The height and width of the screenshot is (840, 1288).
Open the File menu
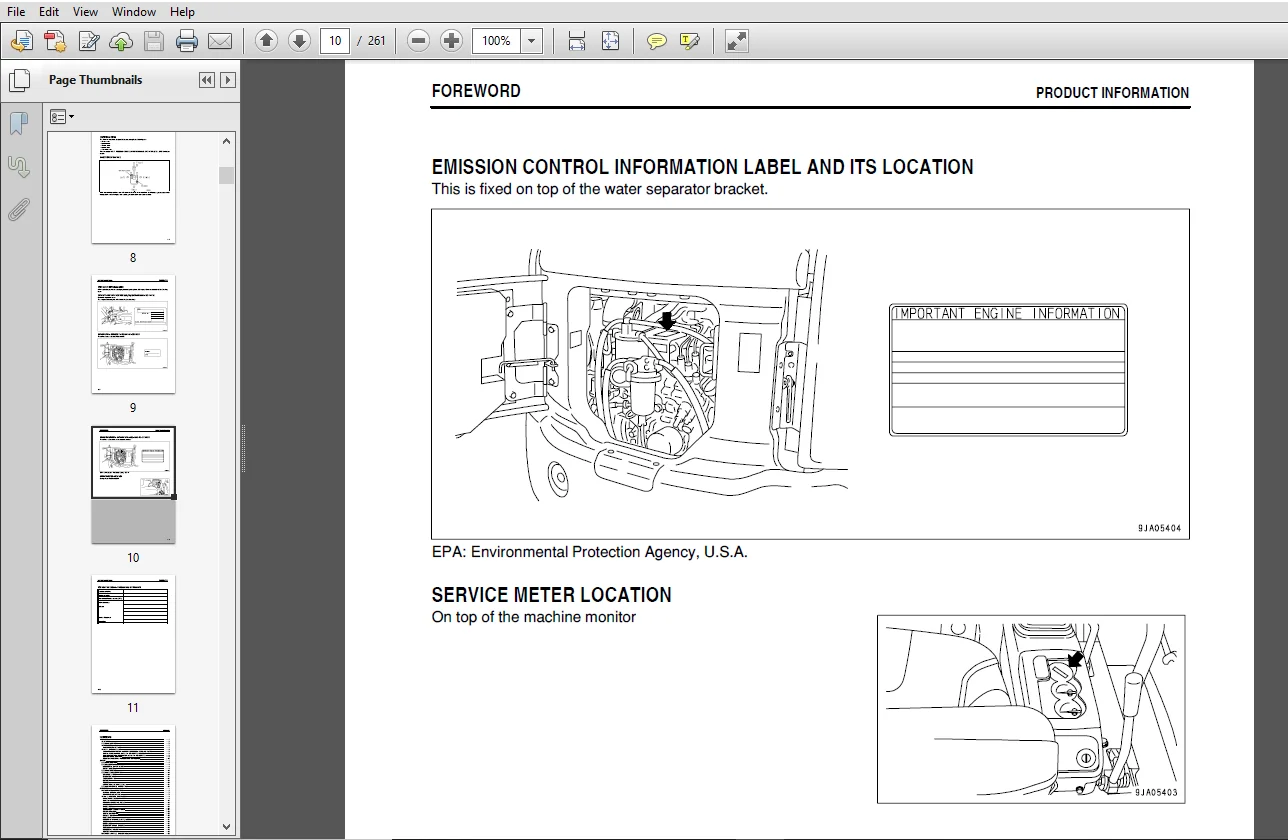click(x=16, y=12)
